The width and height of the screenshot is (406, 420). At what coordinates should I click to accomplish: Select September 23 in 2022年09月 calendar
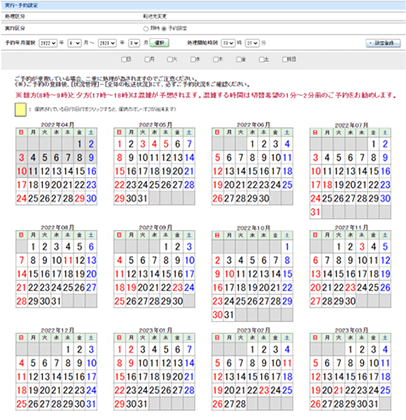(x=177, y=288)
